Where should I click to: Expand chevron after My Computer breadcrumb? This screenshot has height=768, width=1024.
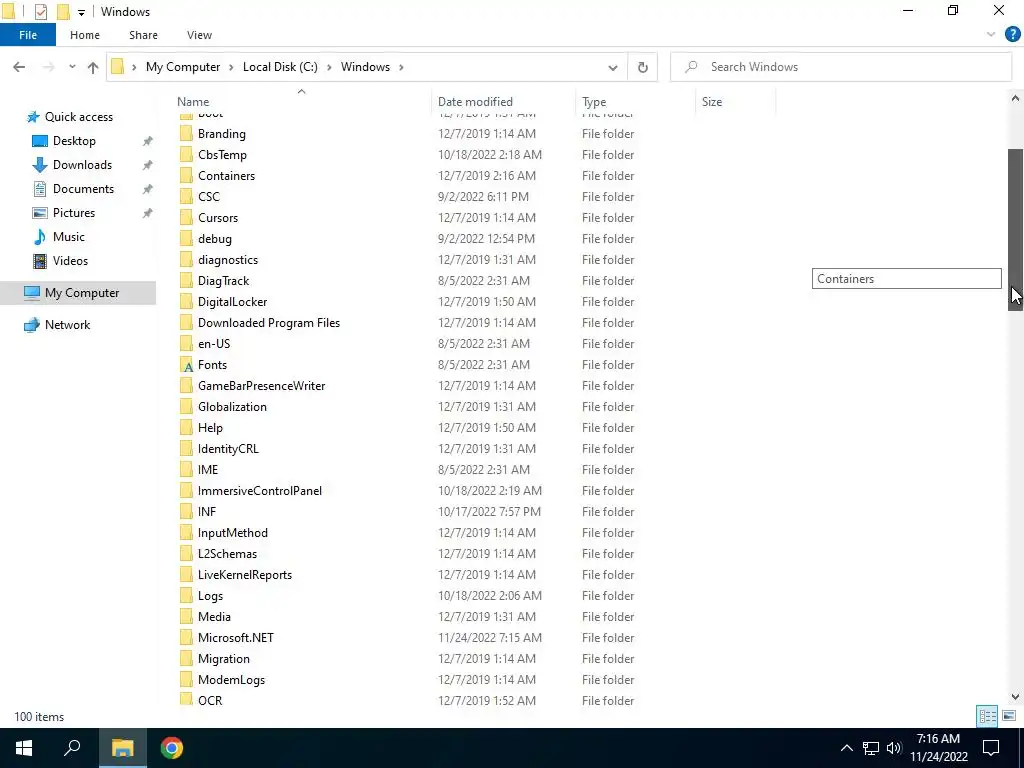pos(231,67)
